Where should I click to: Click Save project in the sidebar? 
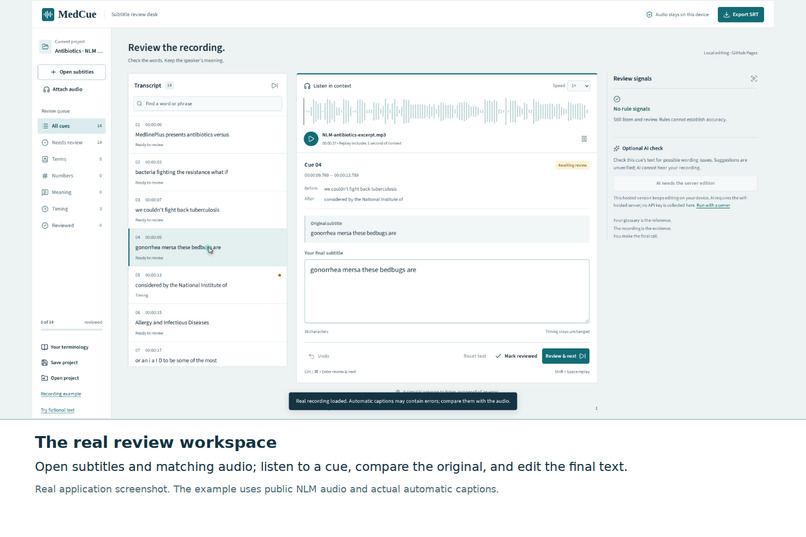[60, 363]
